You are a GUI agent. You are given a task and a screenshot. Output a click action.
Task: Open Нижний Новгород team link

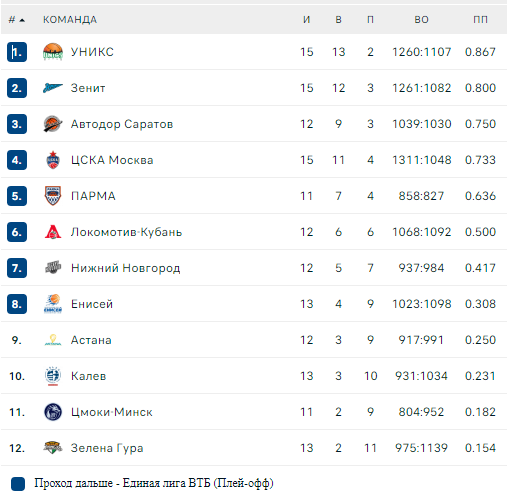point(125,268)
